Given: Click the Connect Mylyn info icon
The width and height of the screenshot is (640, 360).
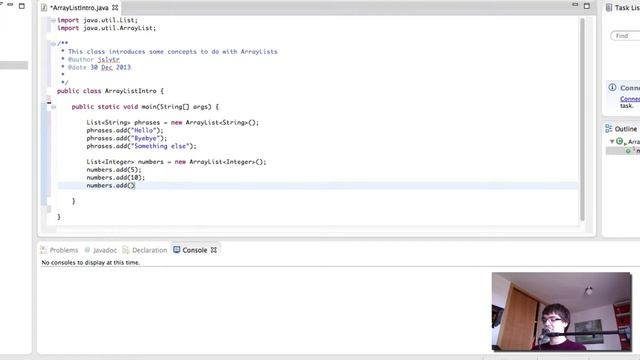Looking at the screenshot, I should point(612,87).
